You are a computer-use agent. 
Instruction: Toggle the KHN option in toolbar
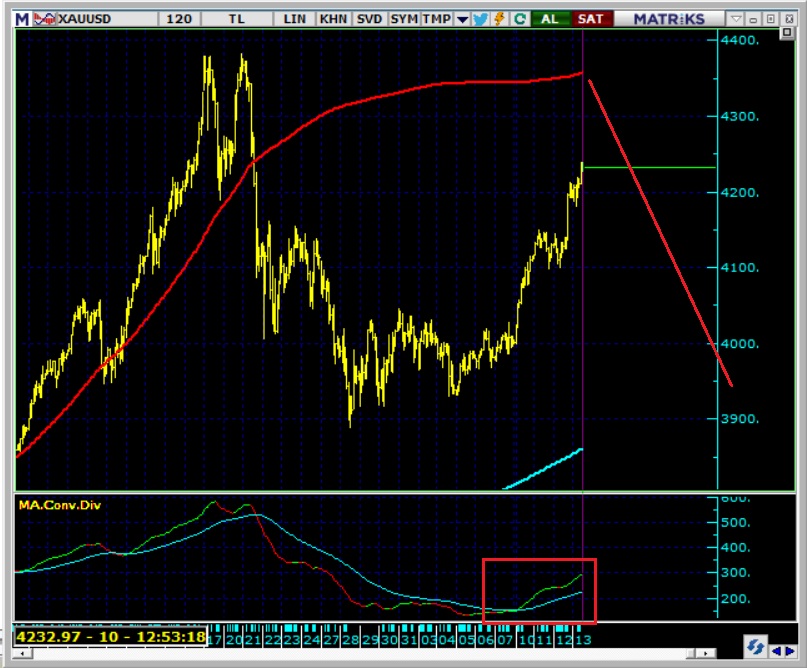coord(333,18)
